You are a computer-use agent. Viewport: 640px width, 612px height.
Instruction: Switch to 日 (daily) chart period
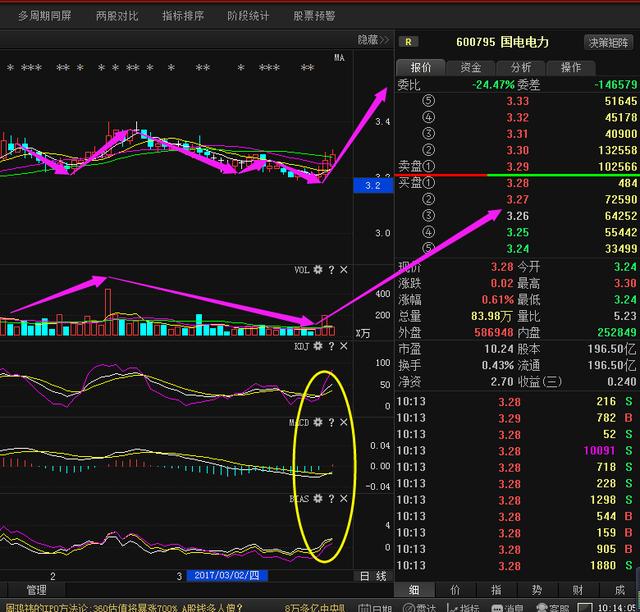364,576
